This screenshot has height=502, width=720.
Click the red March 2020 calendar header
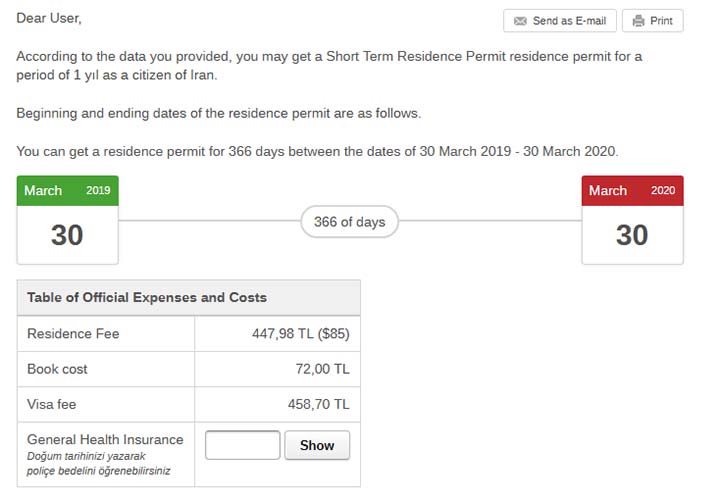pyautogui.click(x=632, y=191)
